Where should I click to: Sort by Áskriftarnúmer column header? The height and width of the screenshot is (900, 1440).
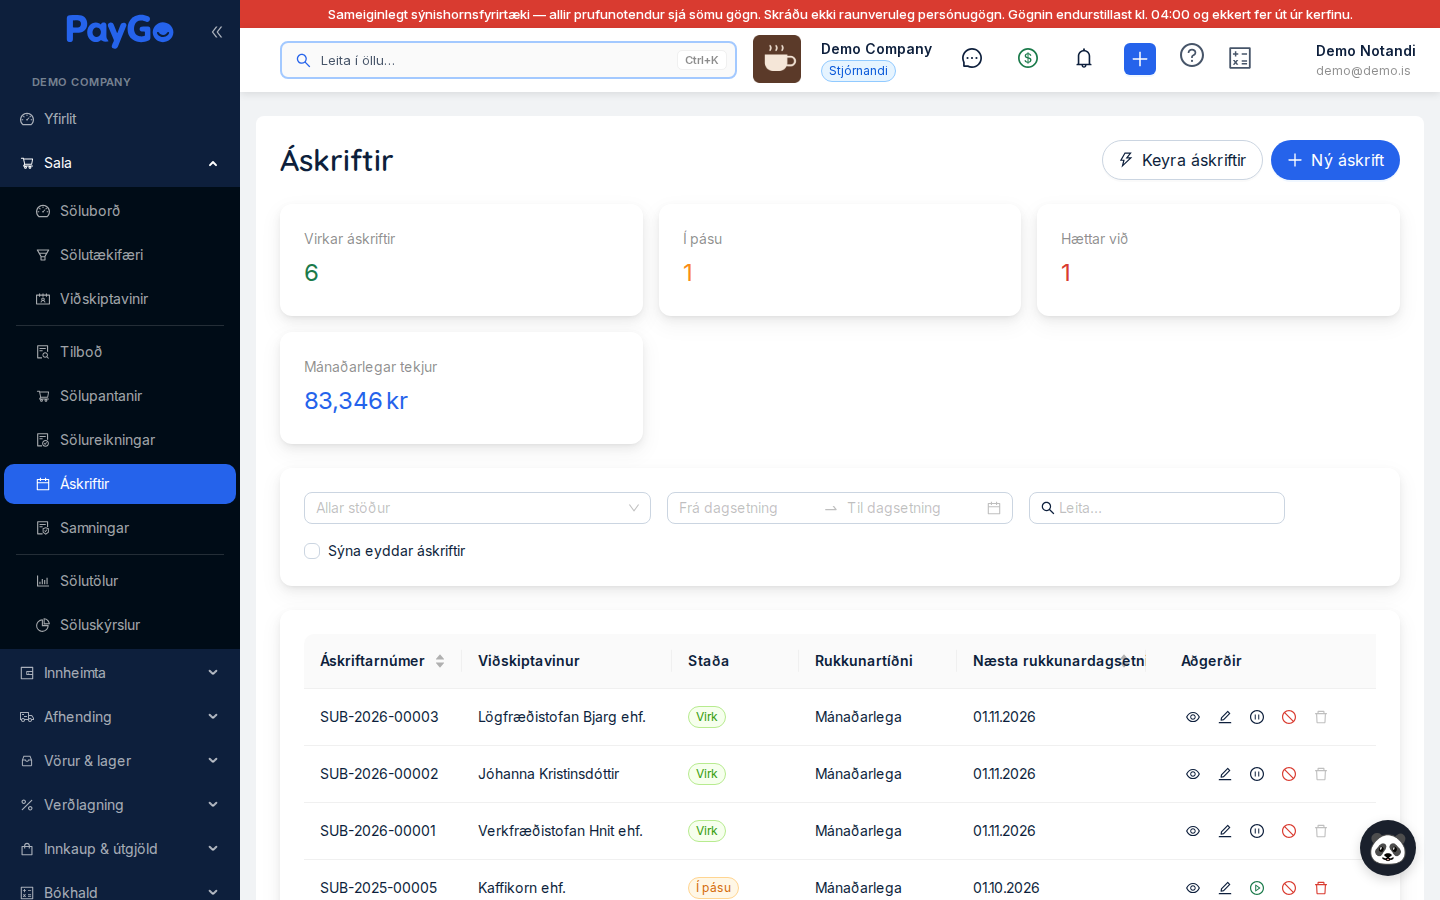[382, 661]
